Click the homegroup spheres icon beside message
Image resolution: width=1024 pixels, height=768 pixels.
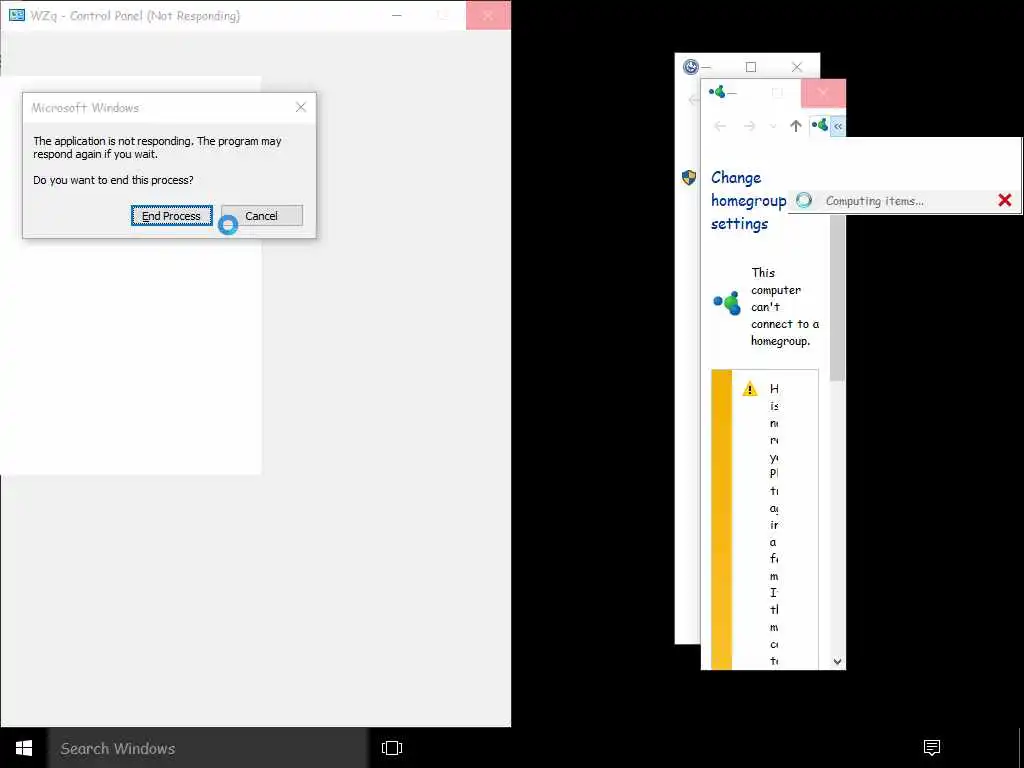(x=727, y=302)
